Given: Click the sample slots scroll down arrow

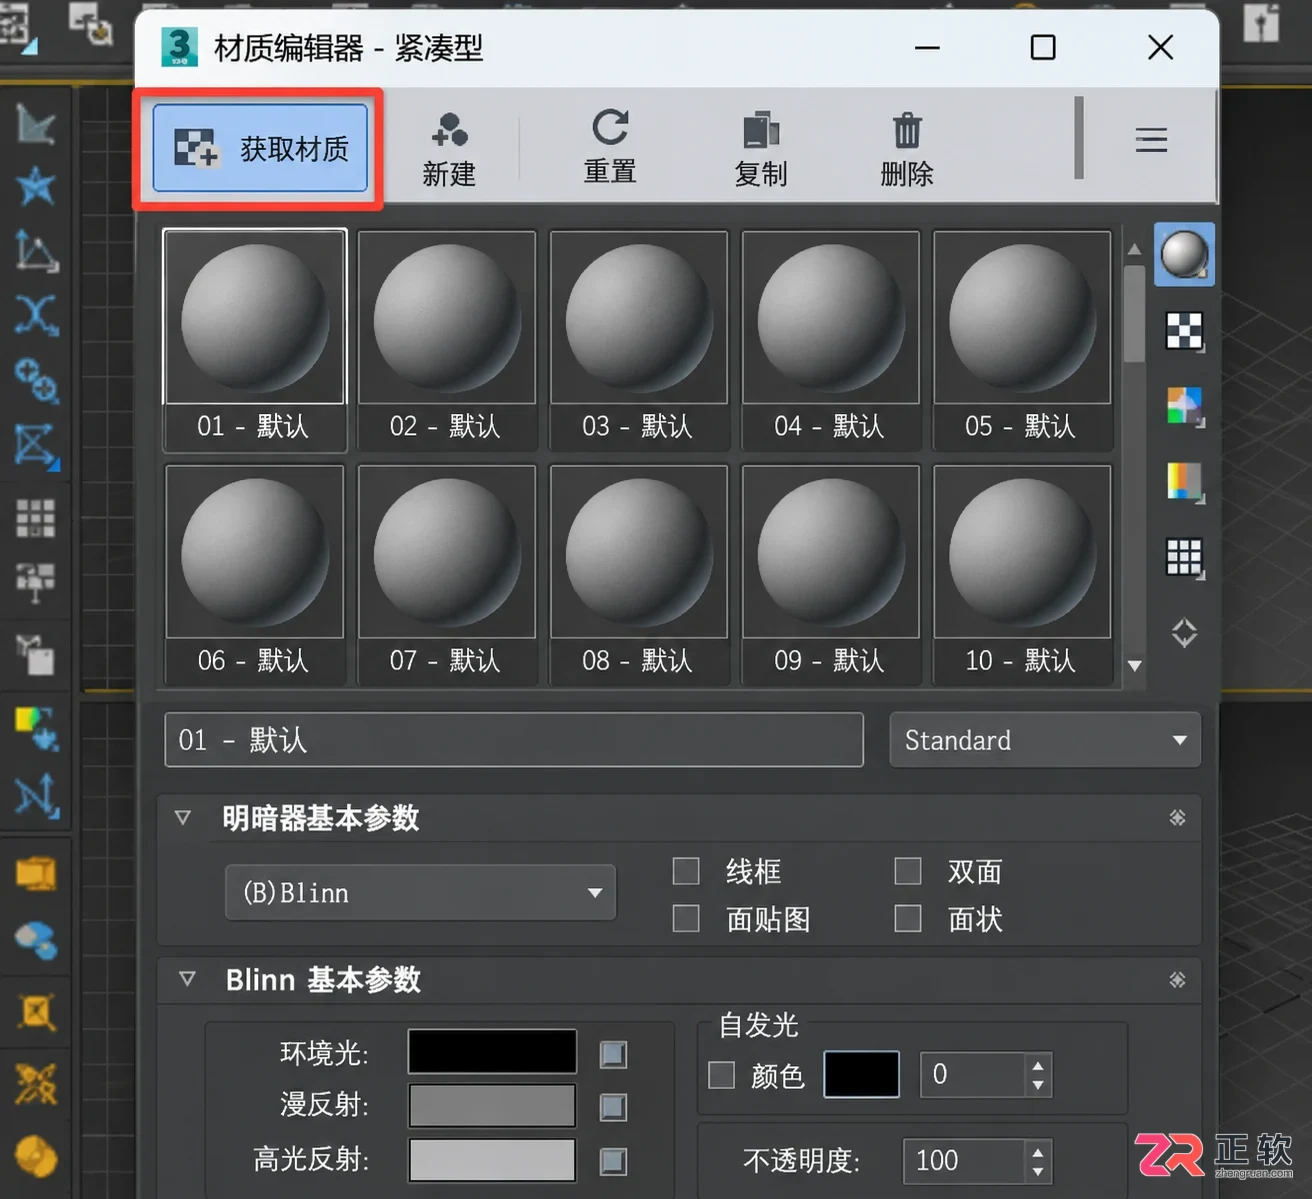Looking at the screenshot, I should [1134, 665].
